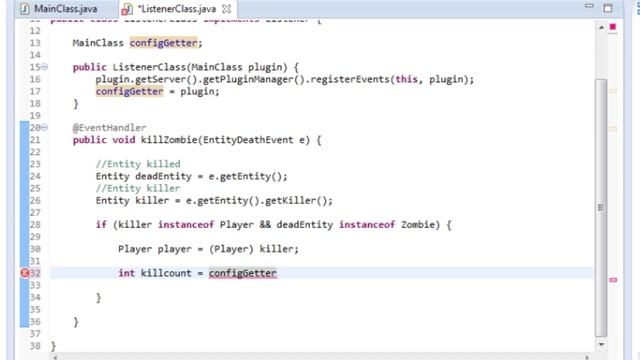Click the Zombie type on line 28
Image resolution: width=640 pixels, height=360 pixels.
click(418, 224)
